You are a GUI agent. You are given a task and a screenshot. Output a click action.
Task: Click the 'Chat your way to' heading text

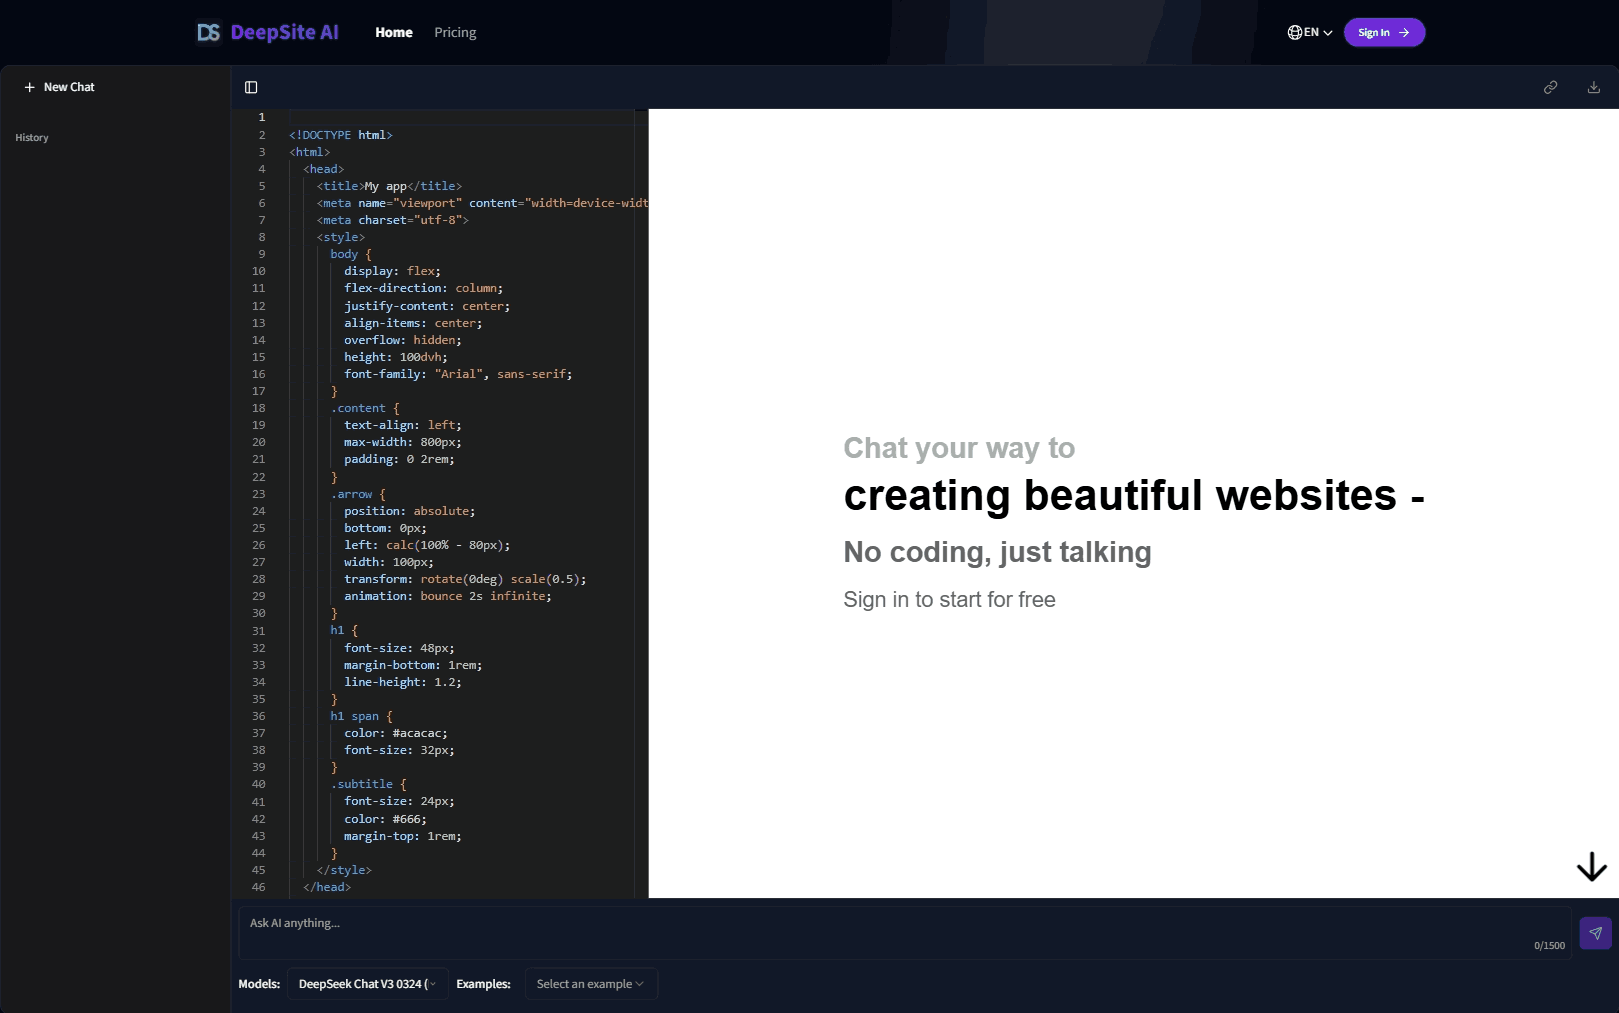(959, 448)
